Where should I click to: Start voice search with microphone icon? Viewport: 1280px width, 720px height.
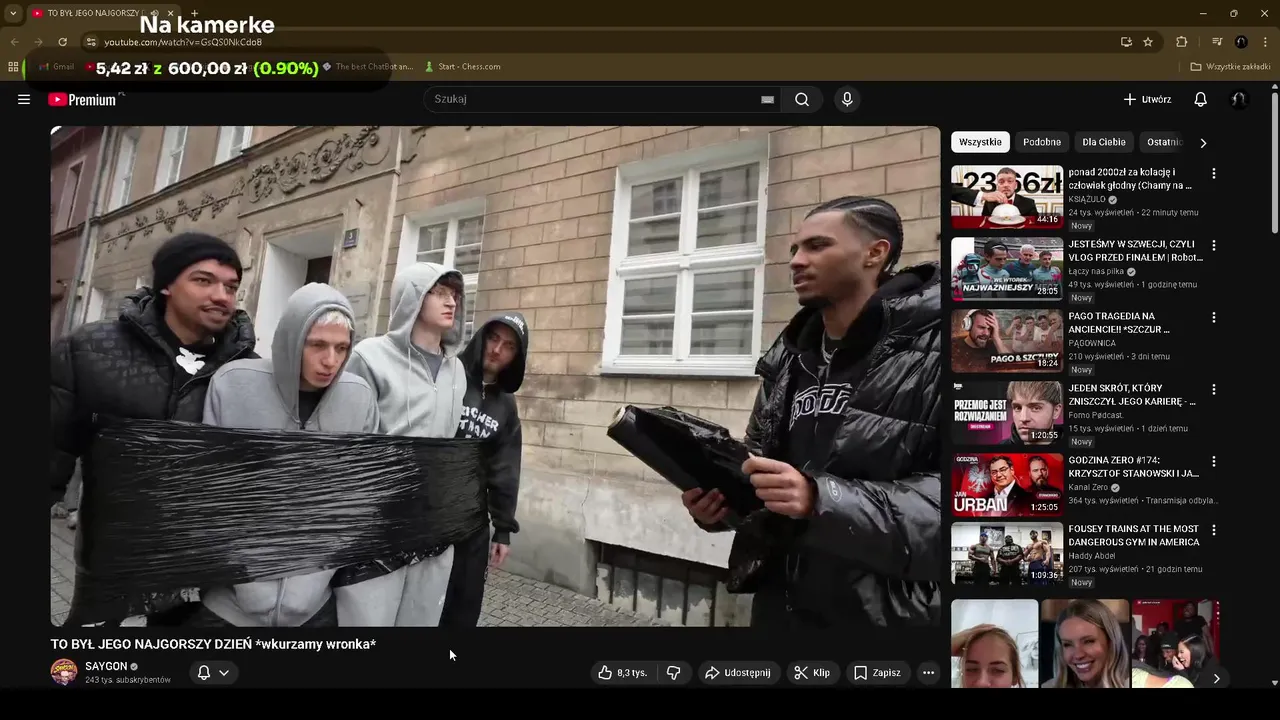click(847, 99)
